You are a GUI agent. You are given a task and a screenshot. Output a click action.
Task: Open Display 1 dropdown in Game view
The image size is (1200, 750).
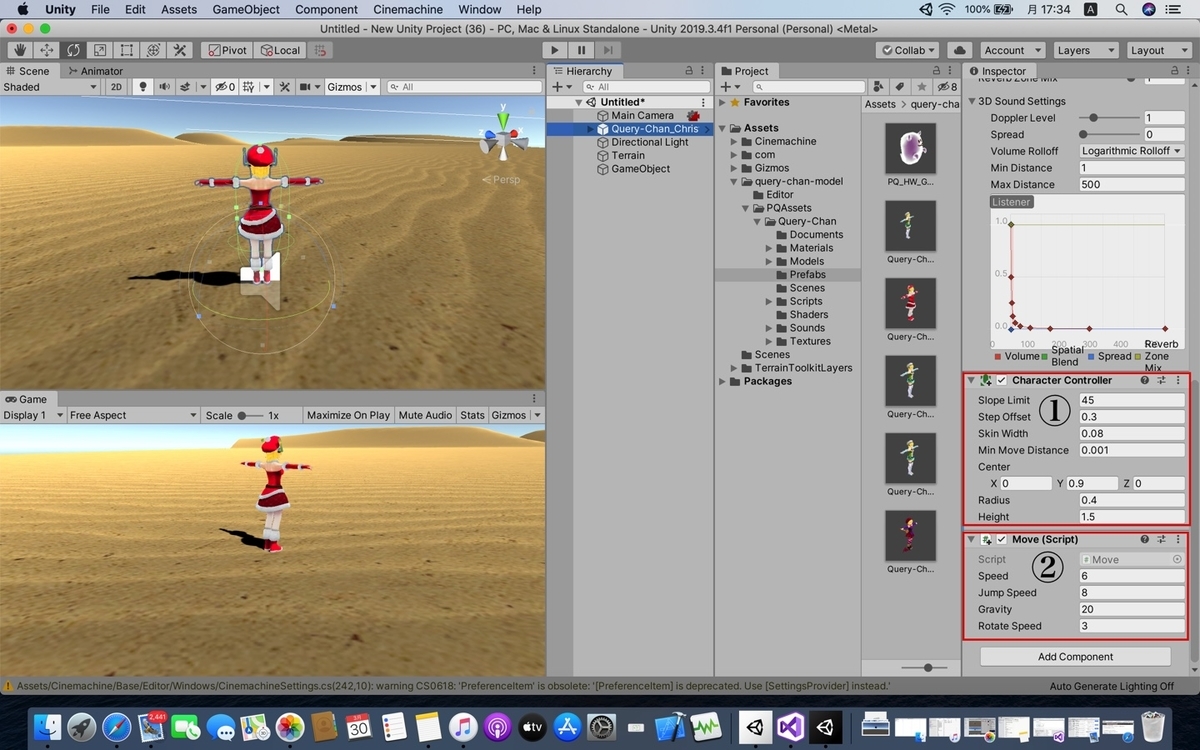33,415
